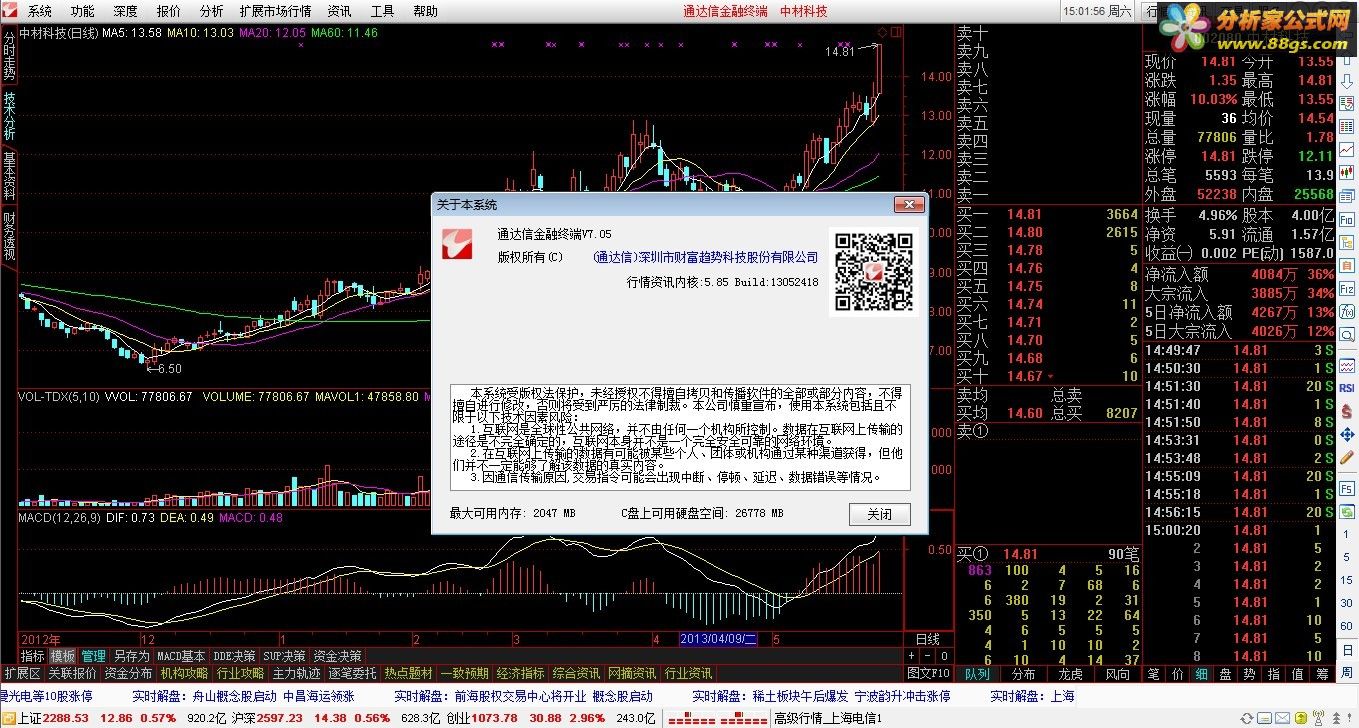
Task: Switch to 分时走势 side tab
Action: pyautogui.click(x=9, y=56)
